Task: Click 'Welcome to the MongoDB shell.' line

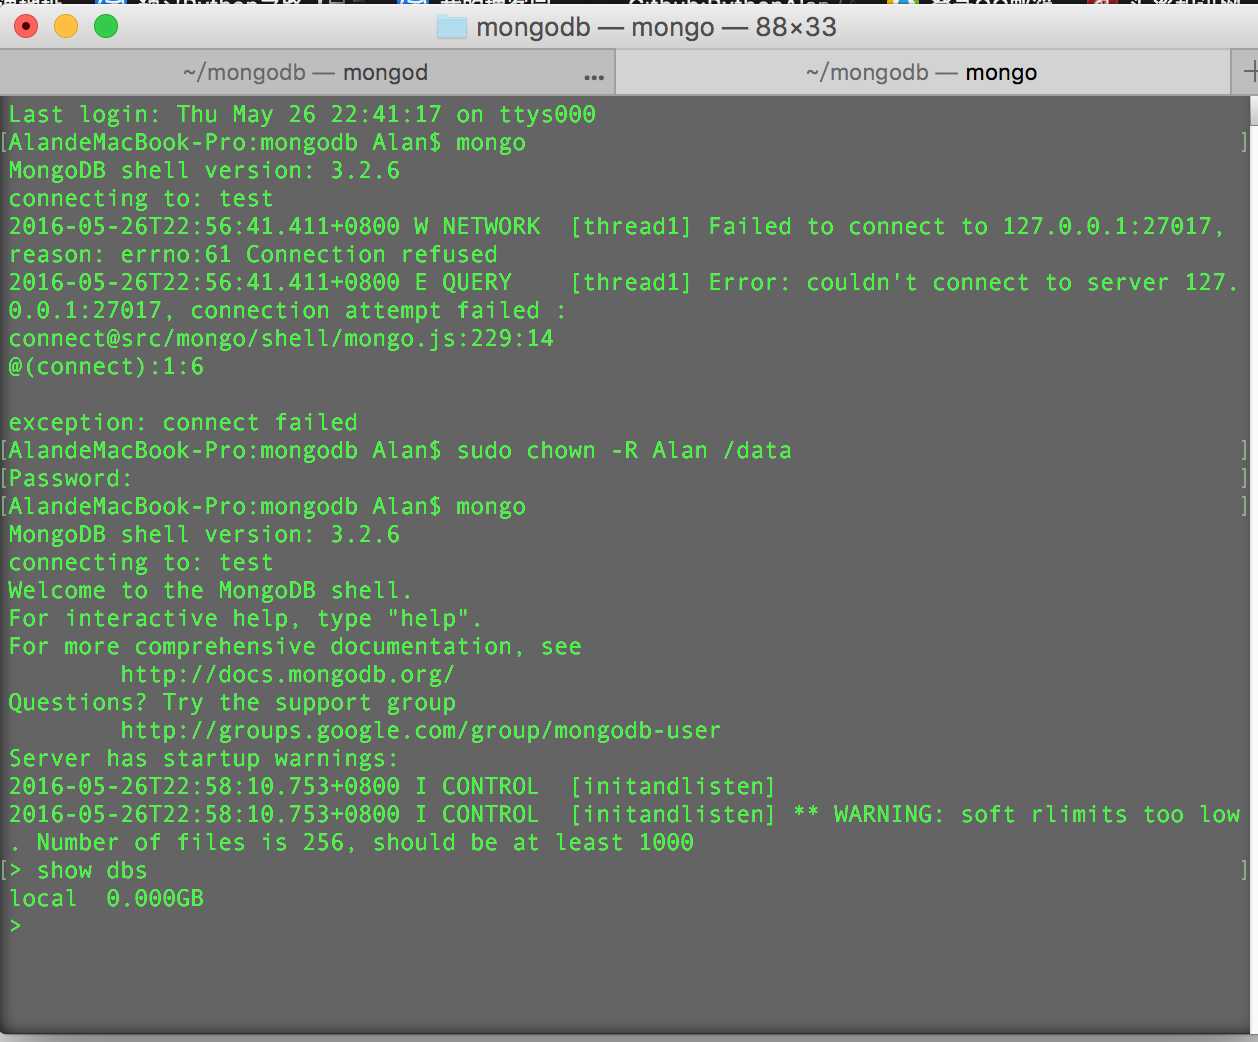Action: point(210,591)
